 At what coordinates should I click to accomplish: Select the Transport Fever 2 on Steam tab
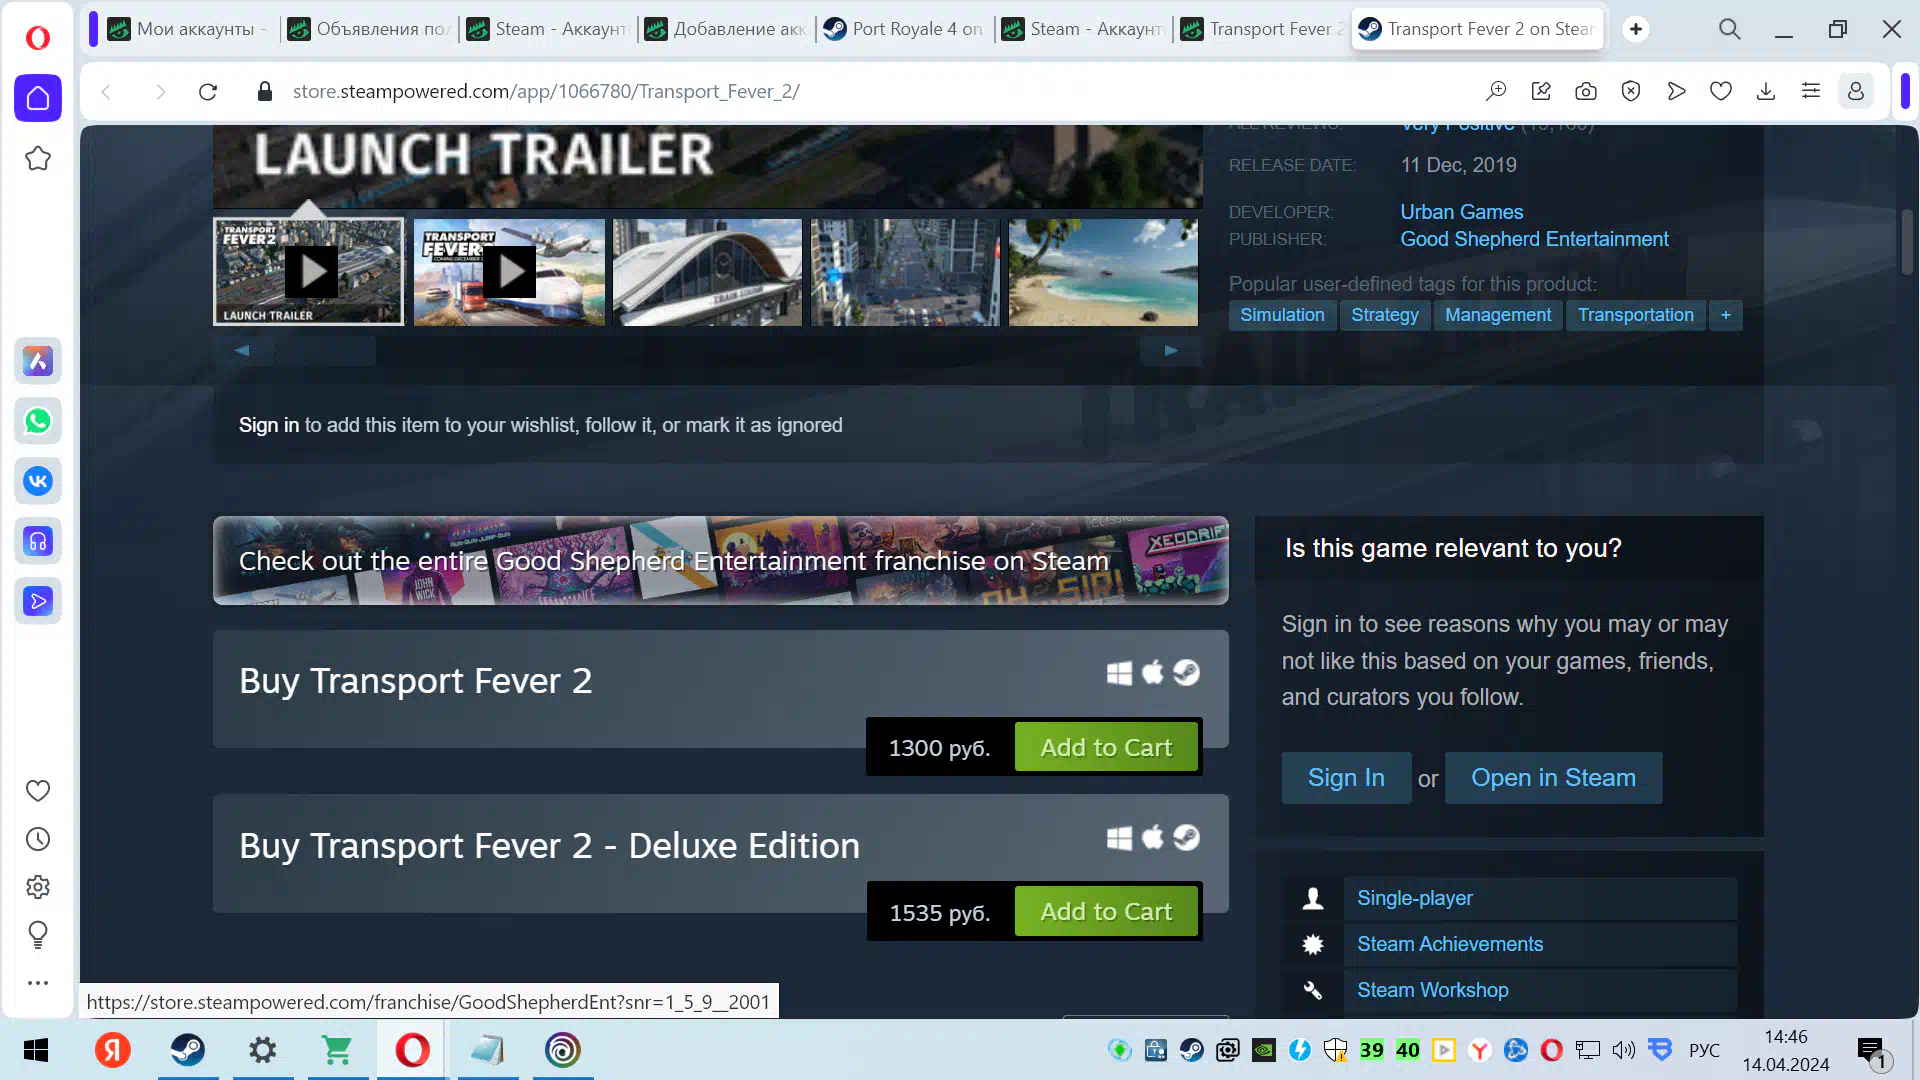[1478, 29]
